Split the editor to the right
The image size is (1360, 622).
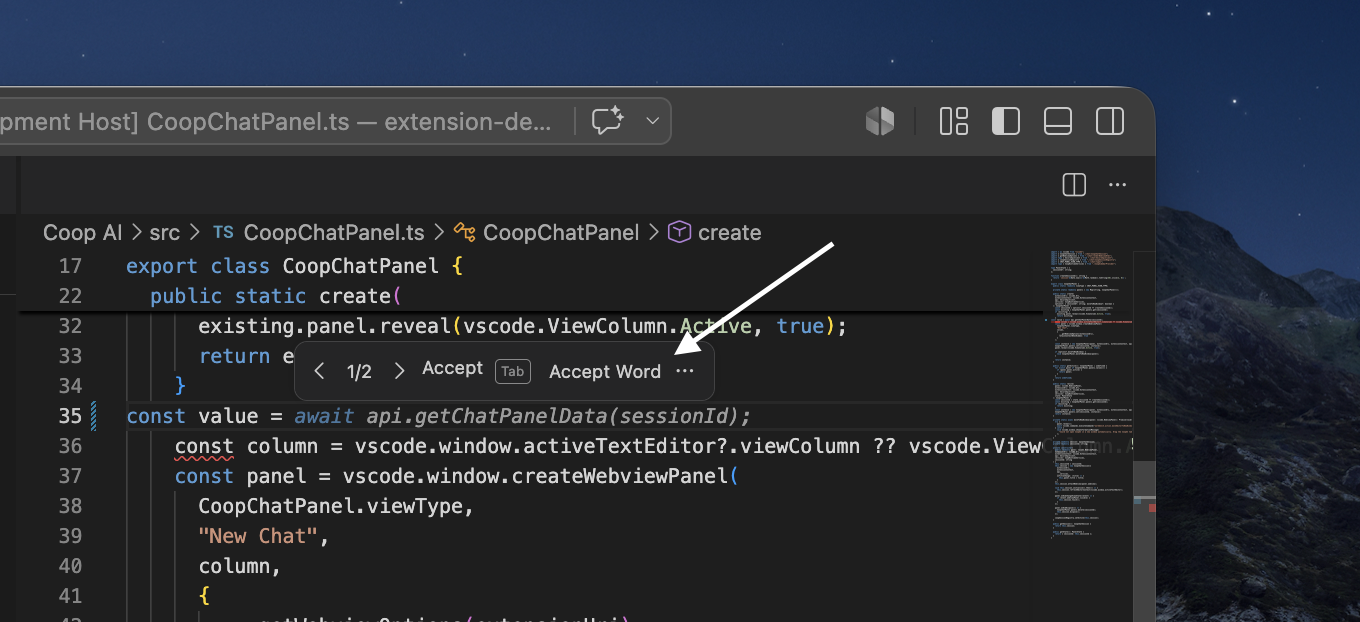click(x=1074, y=185)
